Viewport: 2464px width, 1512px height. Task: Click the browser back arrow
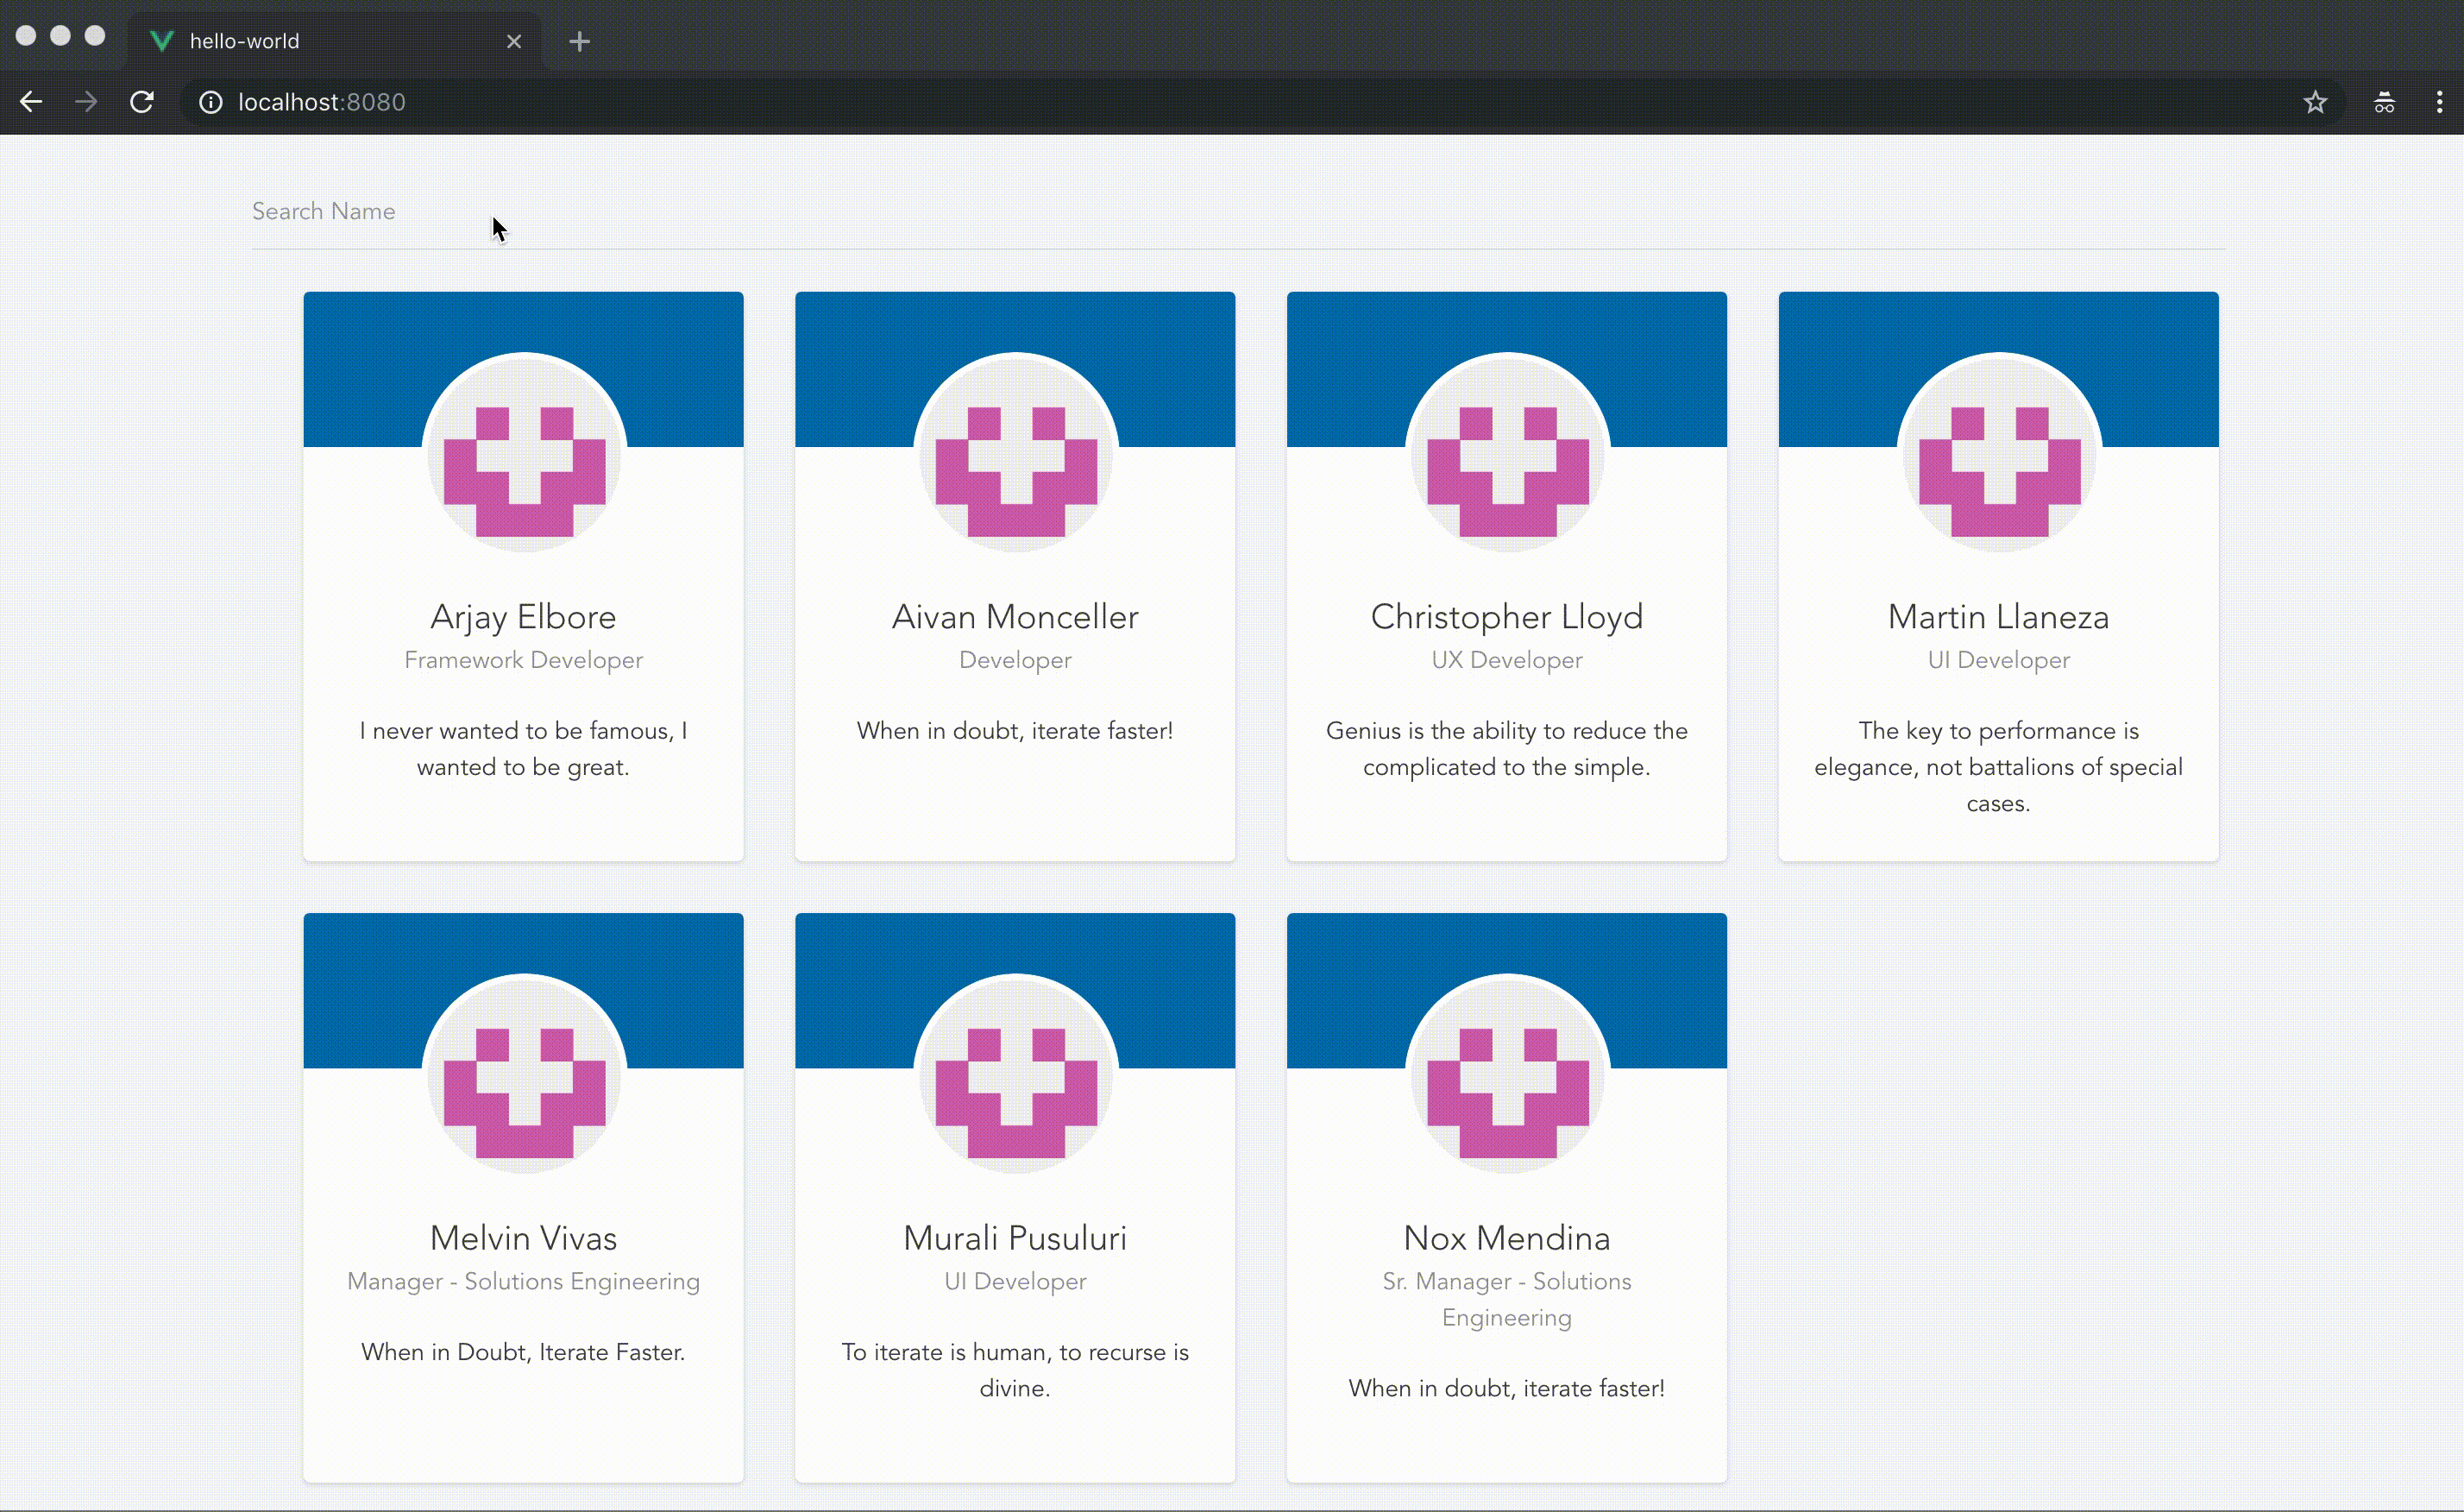coord(31,102)
